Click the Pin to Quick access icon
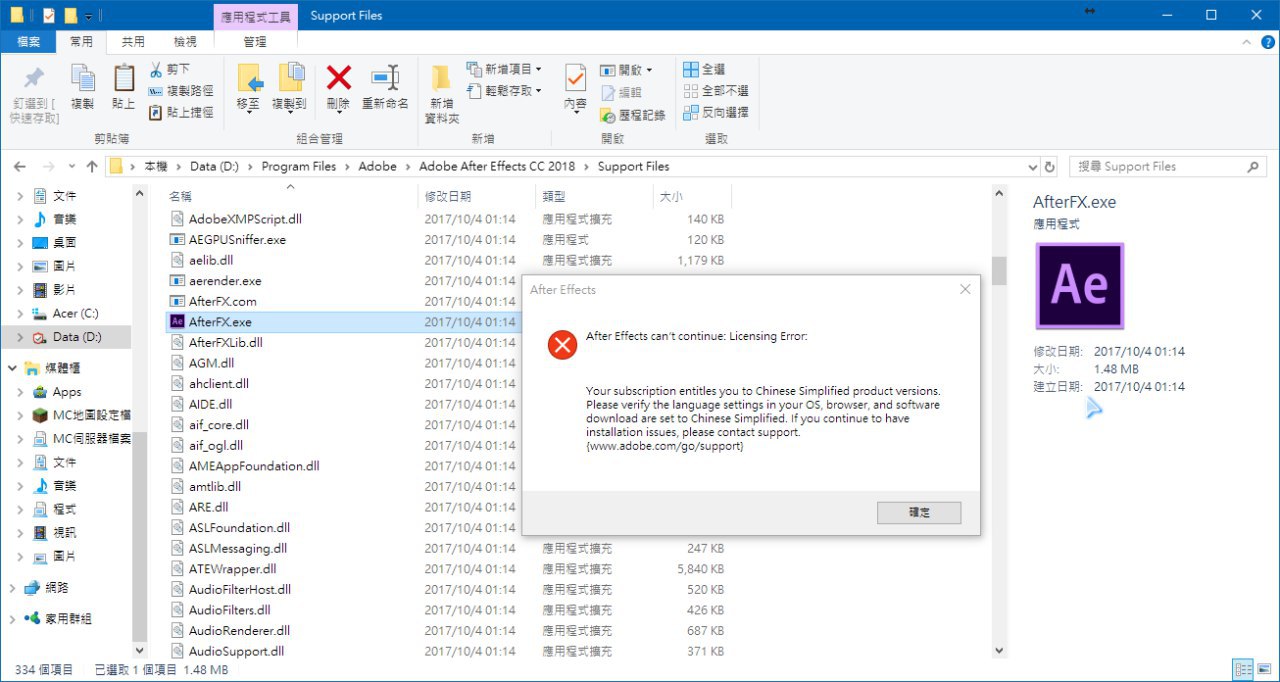This screenshot has width=1280, height=682. 34,78
